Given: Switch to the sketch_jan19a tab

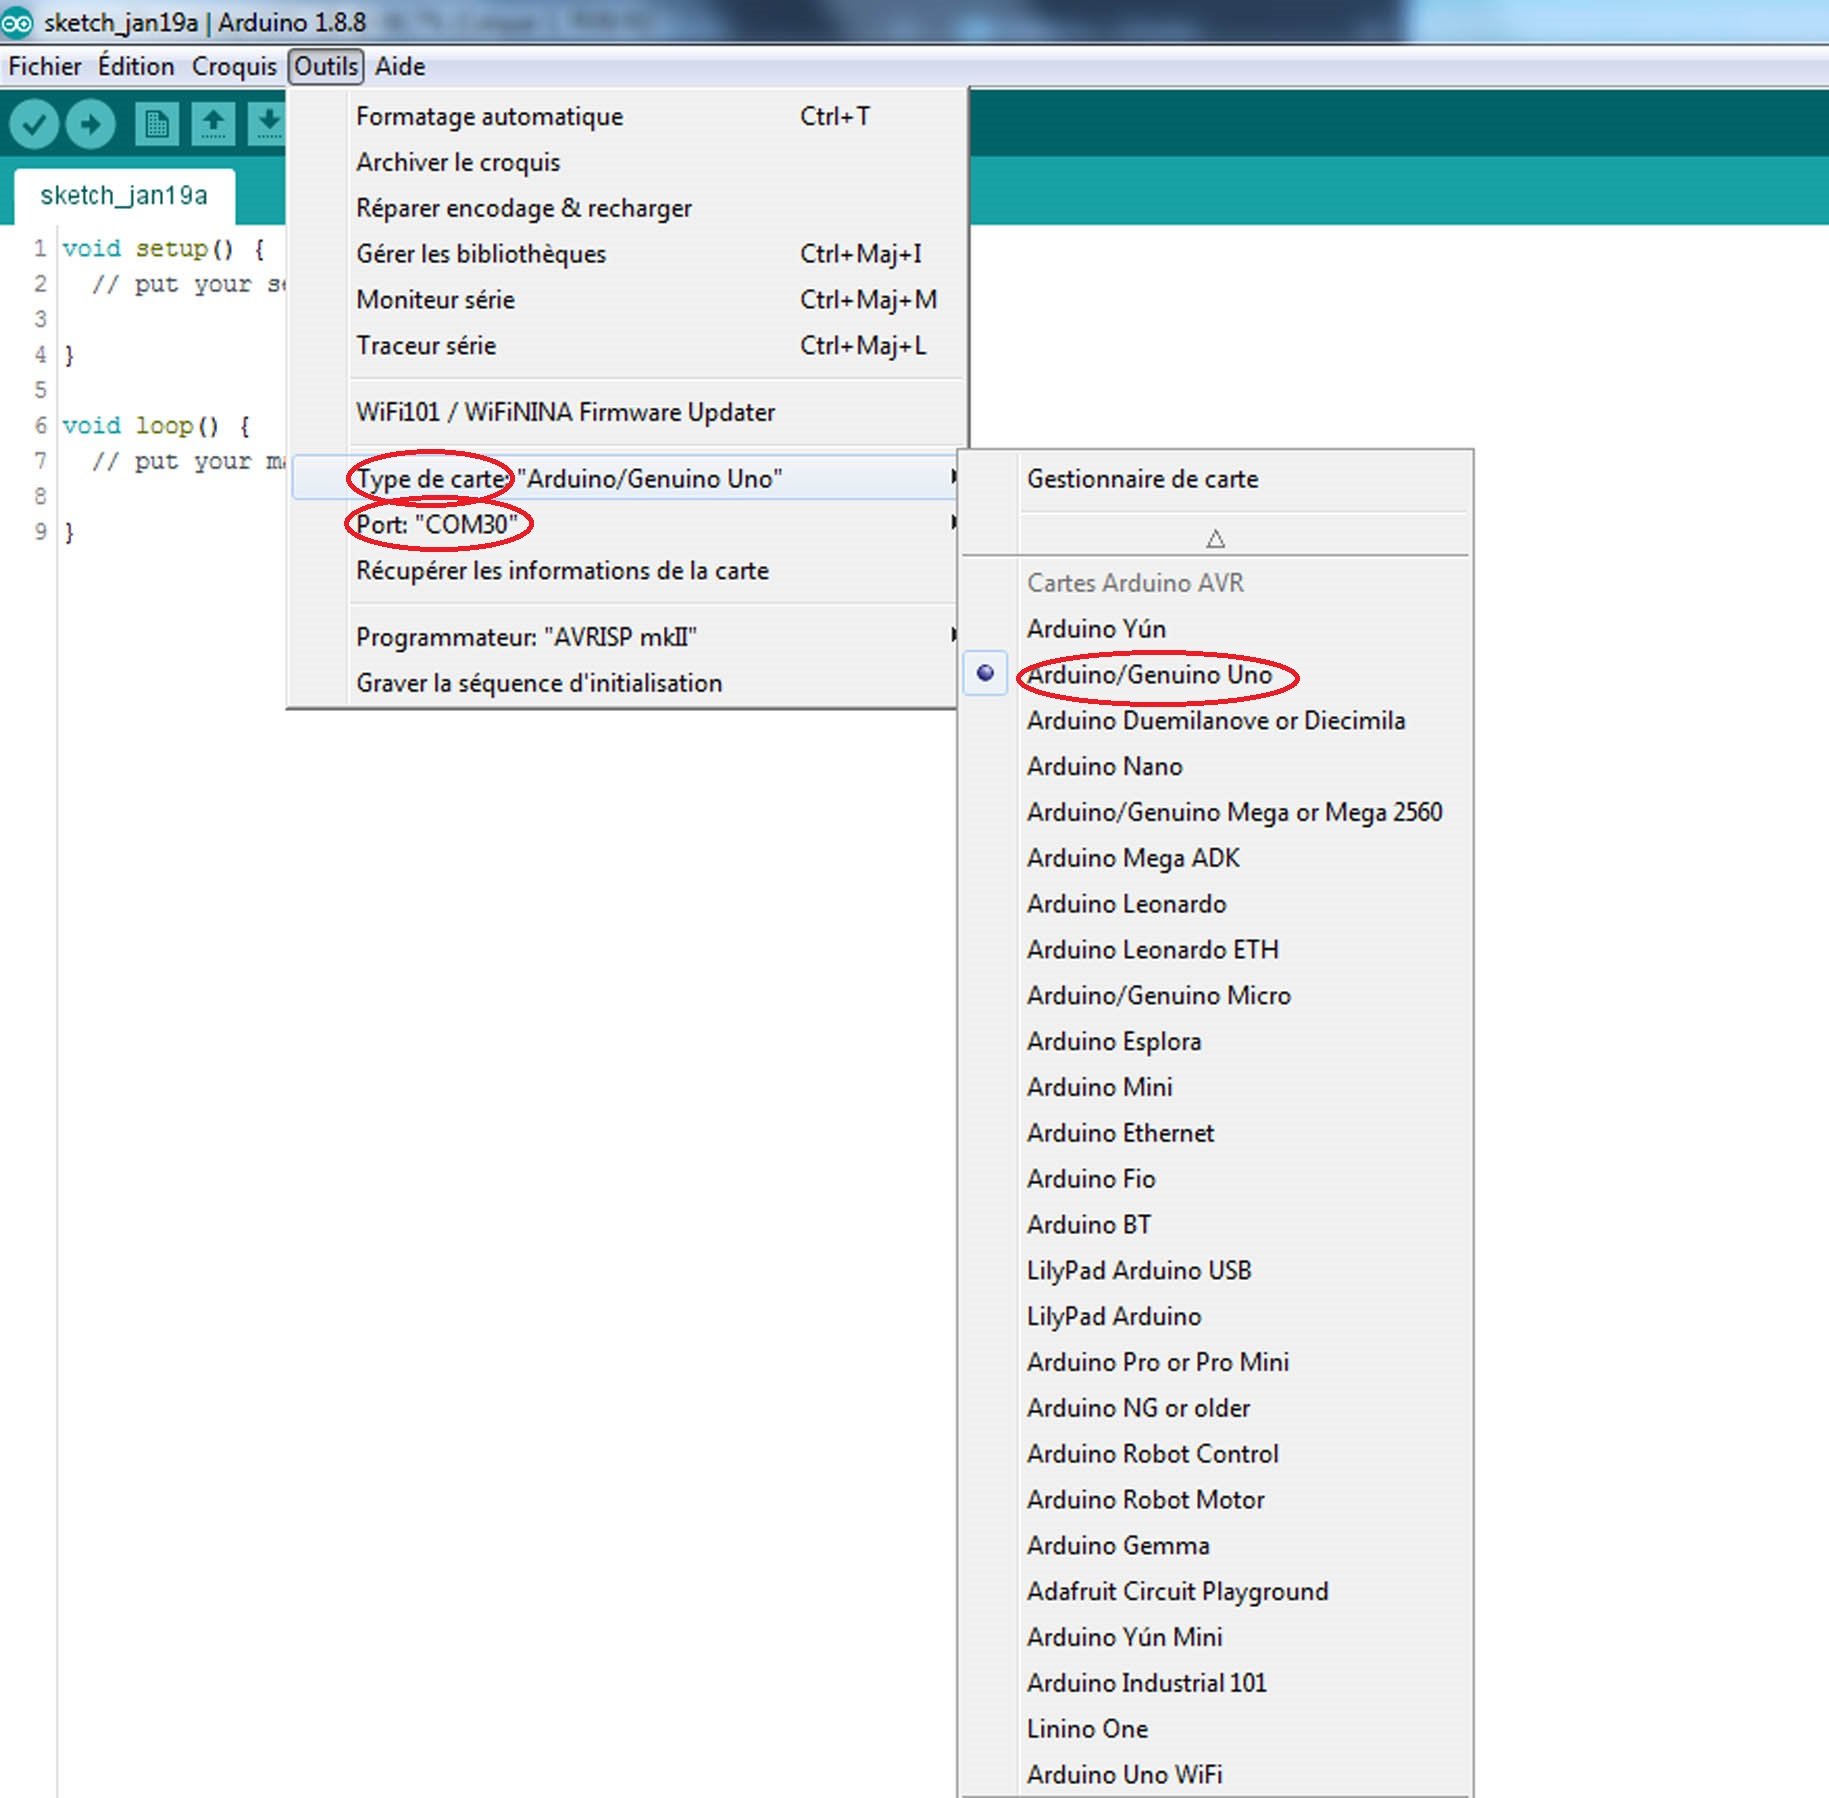Looking at the screenshot, I should point(124,195).
